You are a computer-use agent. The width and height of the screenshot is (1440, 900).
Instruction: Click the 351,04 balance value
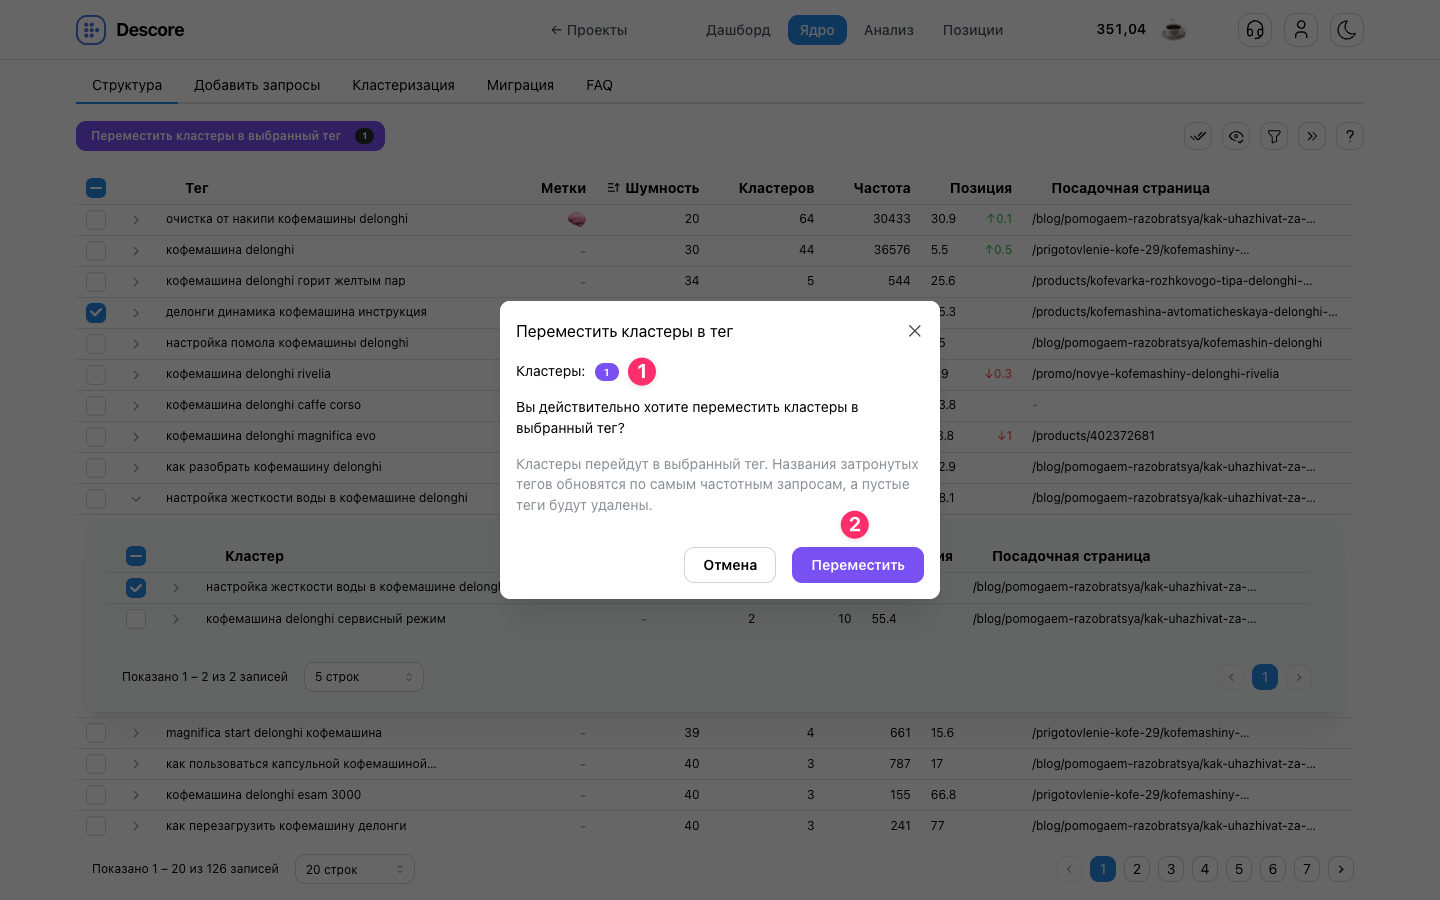pos(1121,29)
